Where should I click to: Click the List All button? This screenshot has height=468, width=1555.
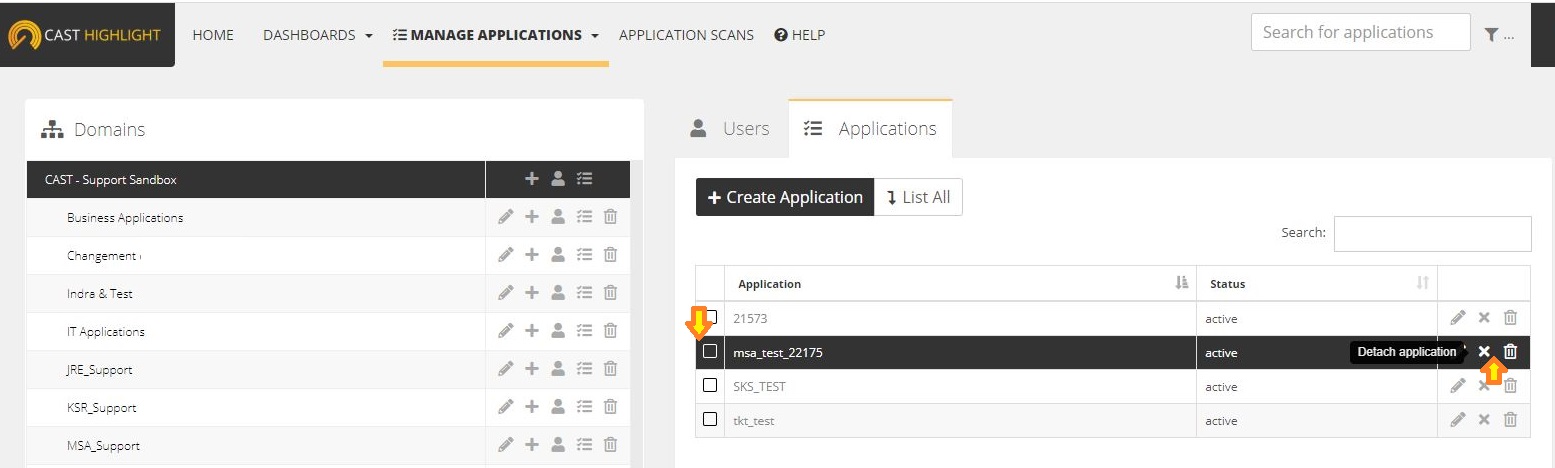918,197
